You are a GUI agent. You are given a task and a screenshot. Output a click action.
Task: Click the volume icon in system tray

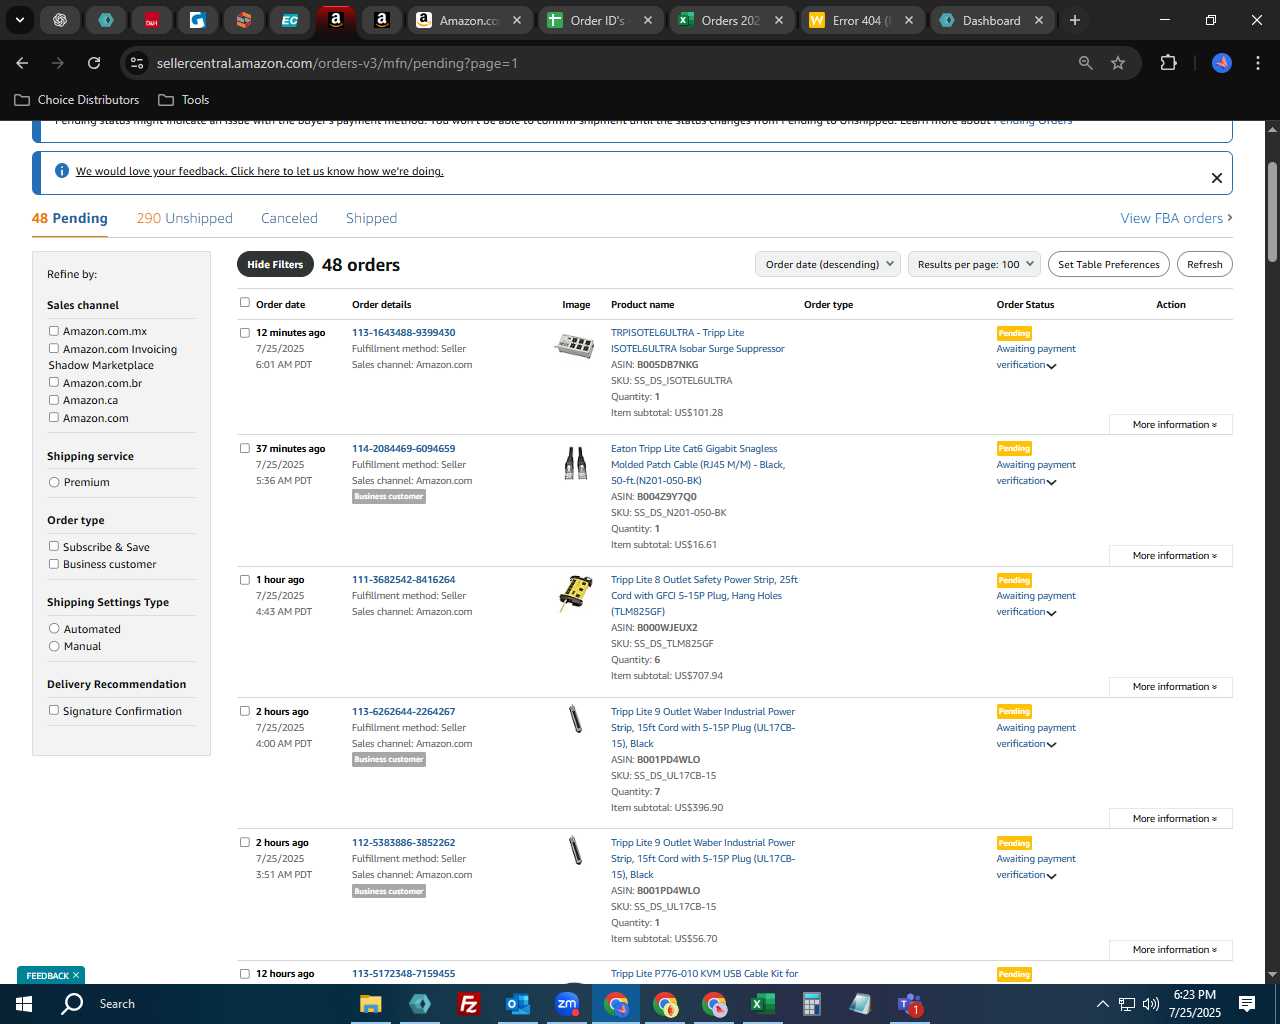pos(1151,1004)
